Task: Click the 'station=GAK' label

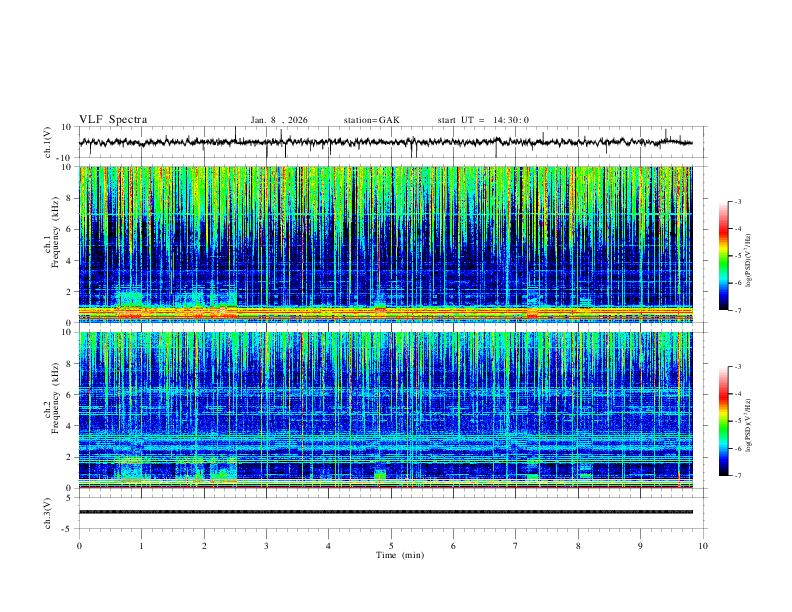Action: pos(371,120)
